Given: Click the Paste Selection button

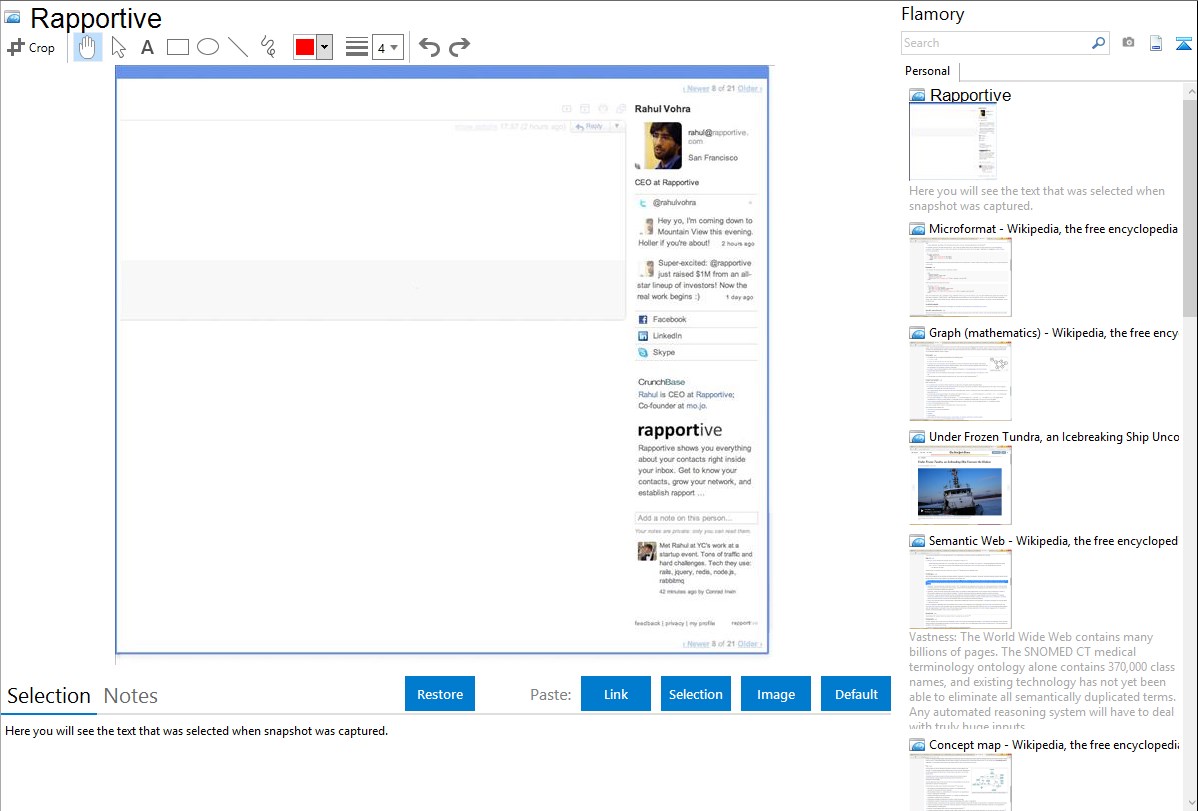Looking at the screenshot, I should pos(695,694).
